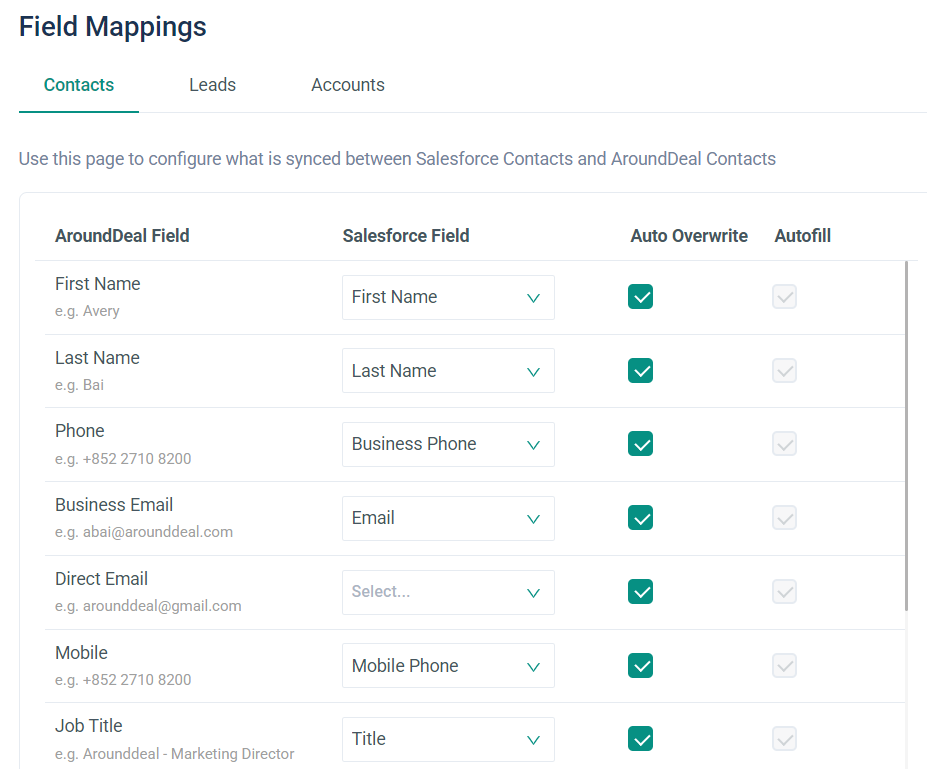Disable Auto Overwrite for Phone
This screenshot has width=927, height=769.
[x=640, y=444]
